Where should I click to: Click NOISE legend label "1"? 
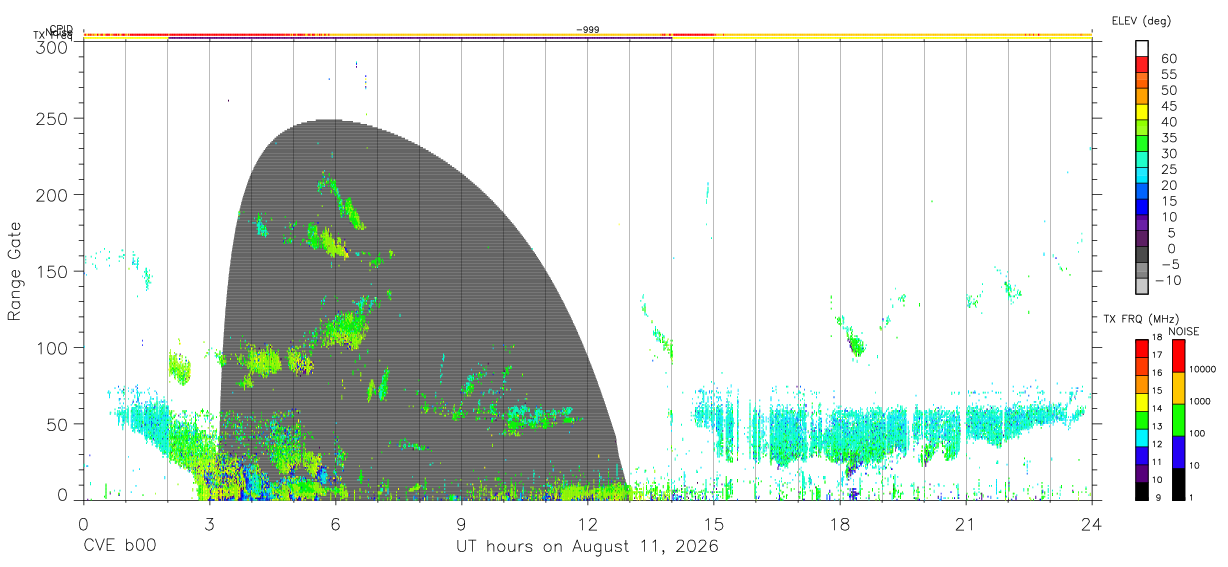pos(1191,498)
